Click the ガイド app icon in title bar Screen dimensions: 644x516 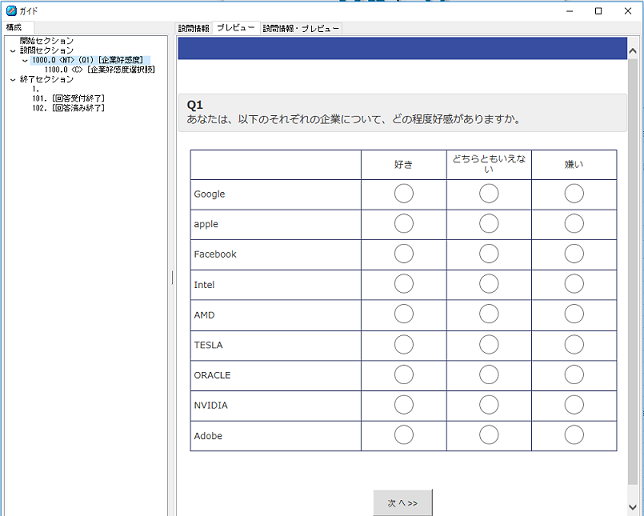coord(11,11)
